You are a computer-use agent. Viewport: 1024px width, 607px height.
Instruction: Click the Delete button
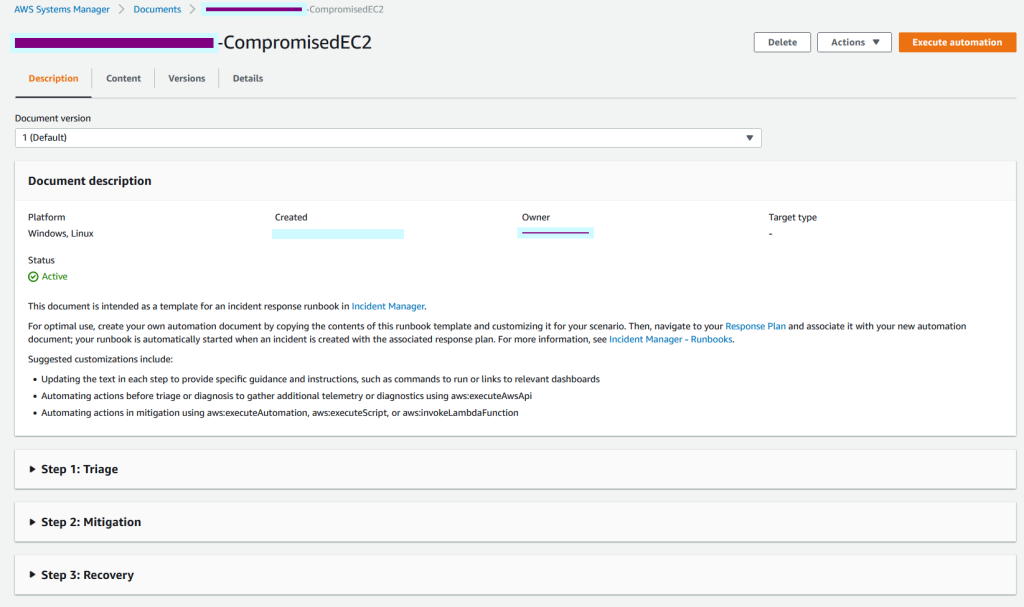(x=782, y=42)
